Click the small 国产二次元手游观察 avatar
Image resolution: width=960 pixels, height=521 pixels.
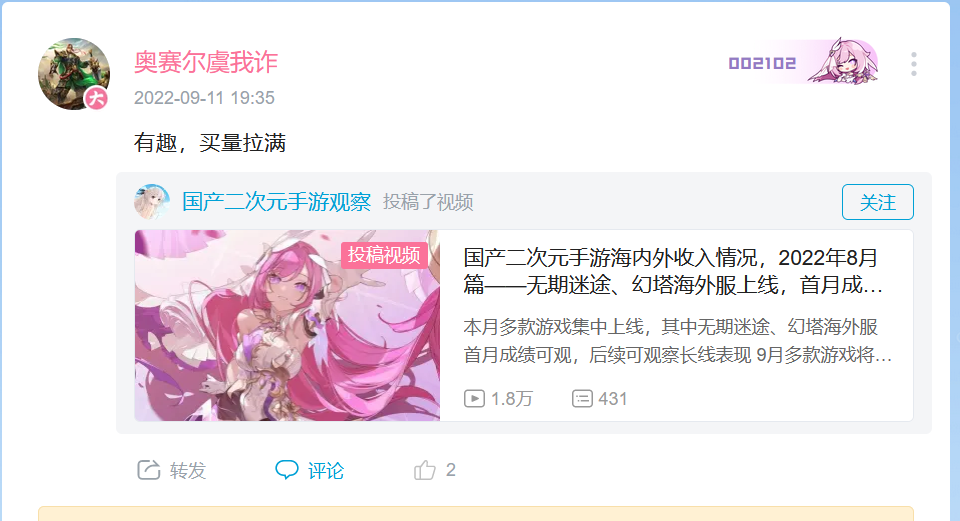pyautogui.click(x=151, y=201)
